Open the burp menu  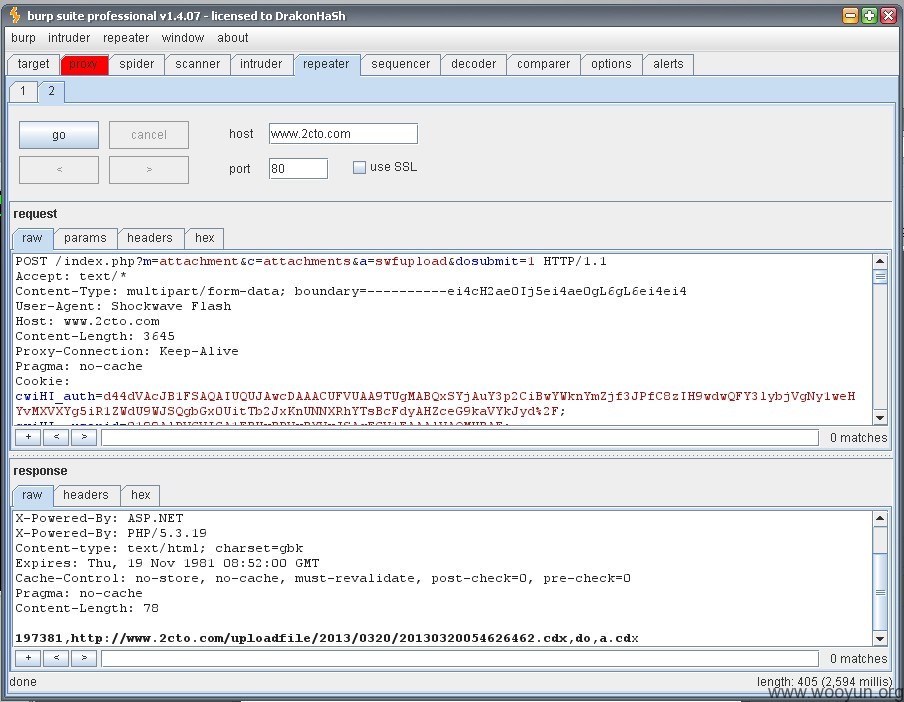(x=23, y=38)
